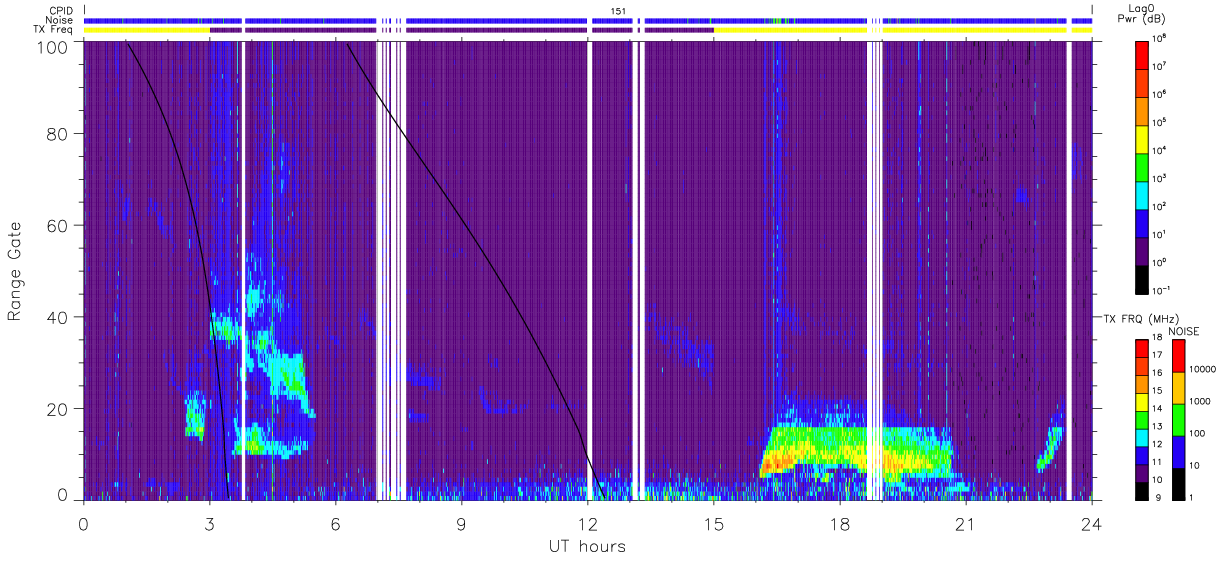This screenshot has width=1228, height=567.
Task: Click the green segment of the NOISE colorbar
Action: click(1177, 420)
